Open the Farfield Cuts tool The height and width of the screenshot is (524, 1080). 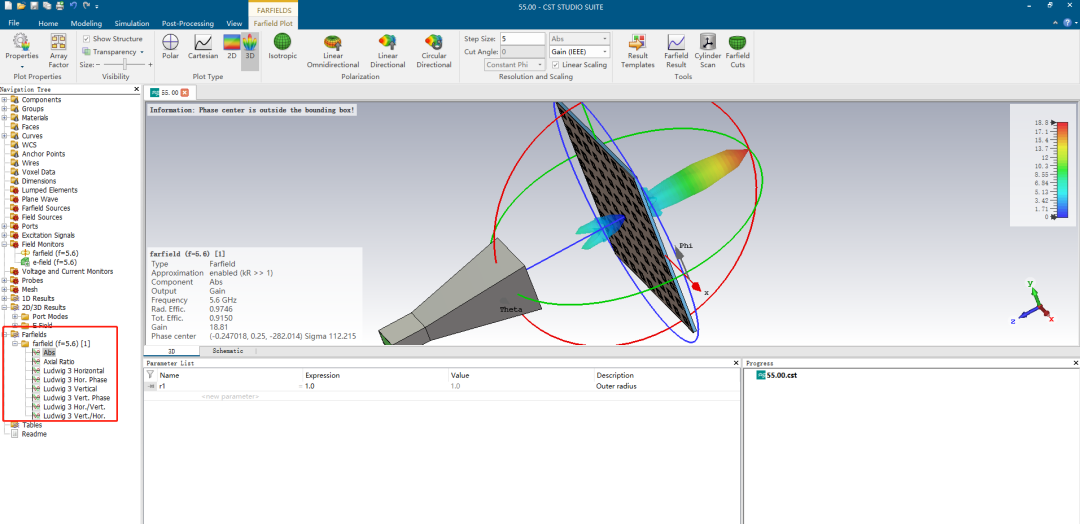pyautogui.click(x=738, y=50)
